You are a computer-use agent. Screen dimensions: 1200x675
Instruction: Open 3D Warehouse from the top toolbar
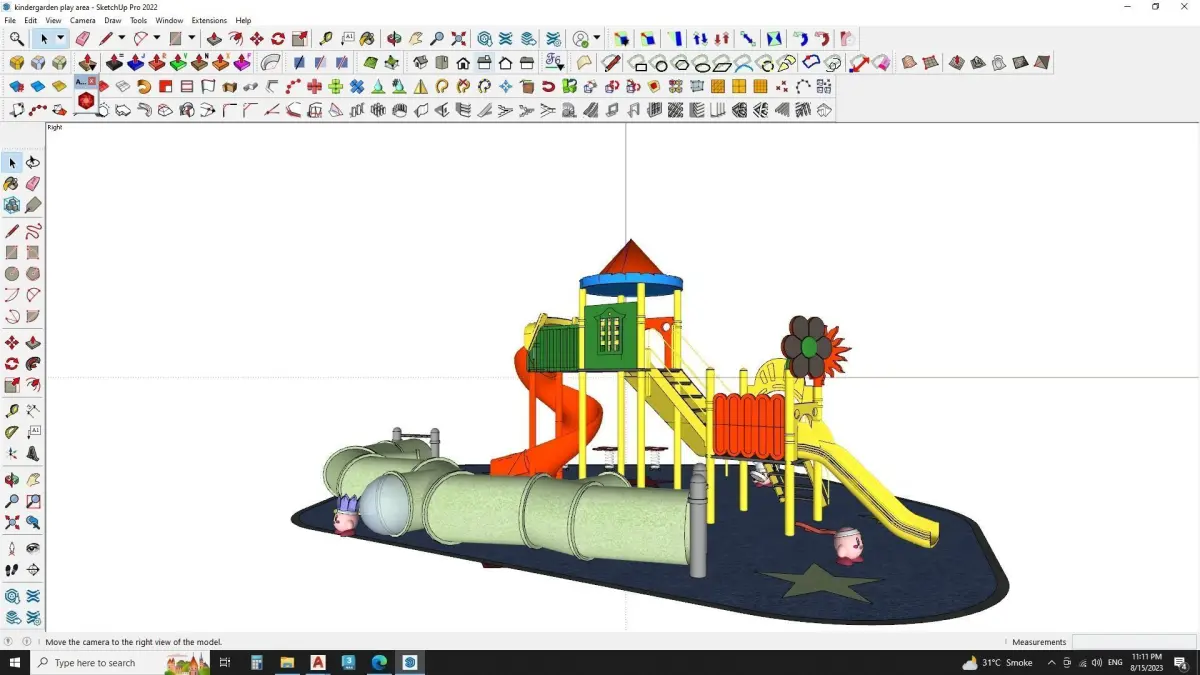pos(484,39)
